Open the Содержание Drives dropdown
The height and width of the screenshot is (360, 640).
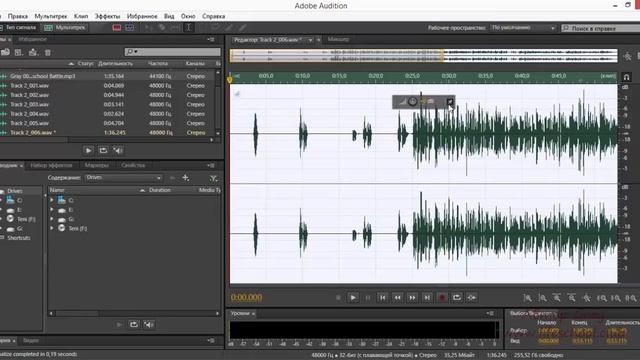(x=123, y=178)
